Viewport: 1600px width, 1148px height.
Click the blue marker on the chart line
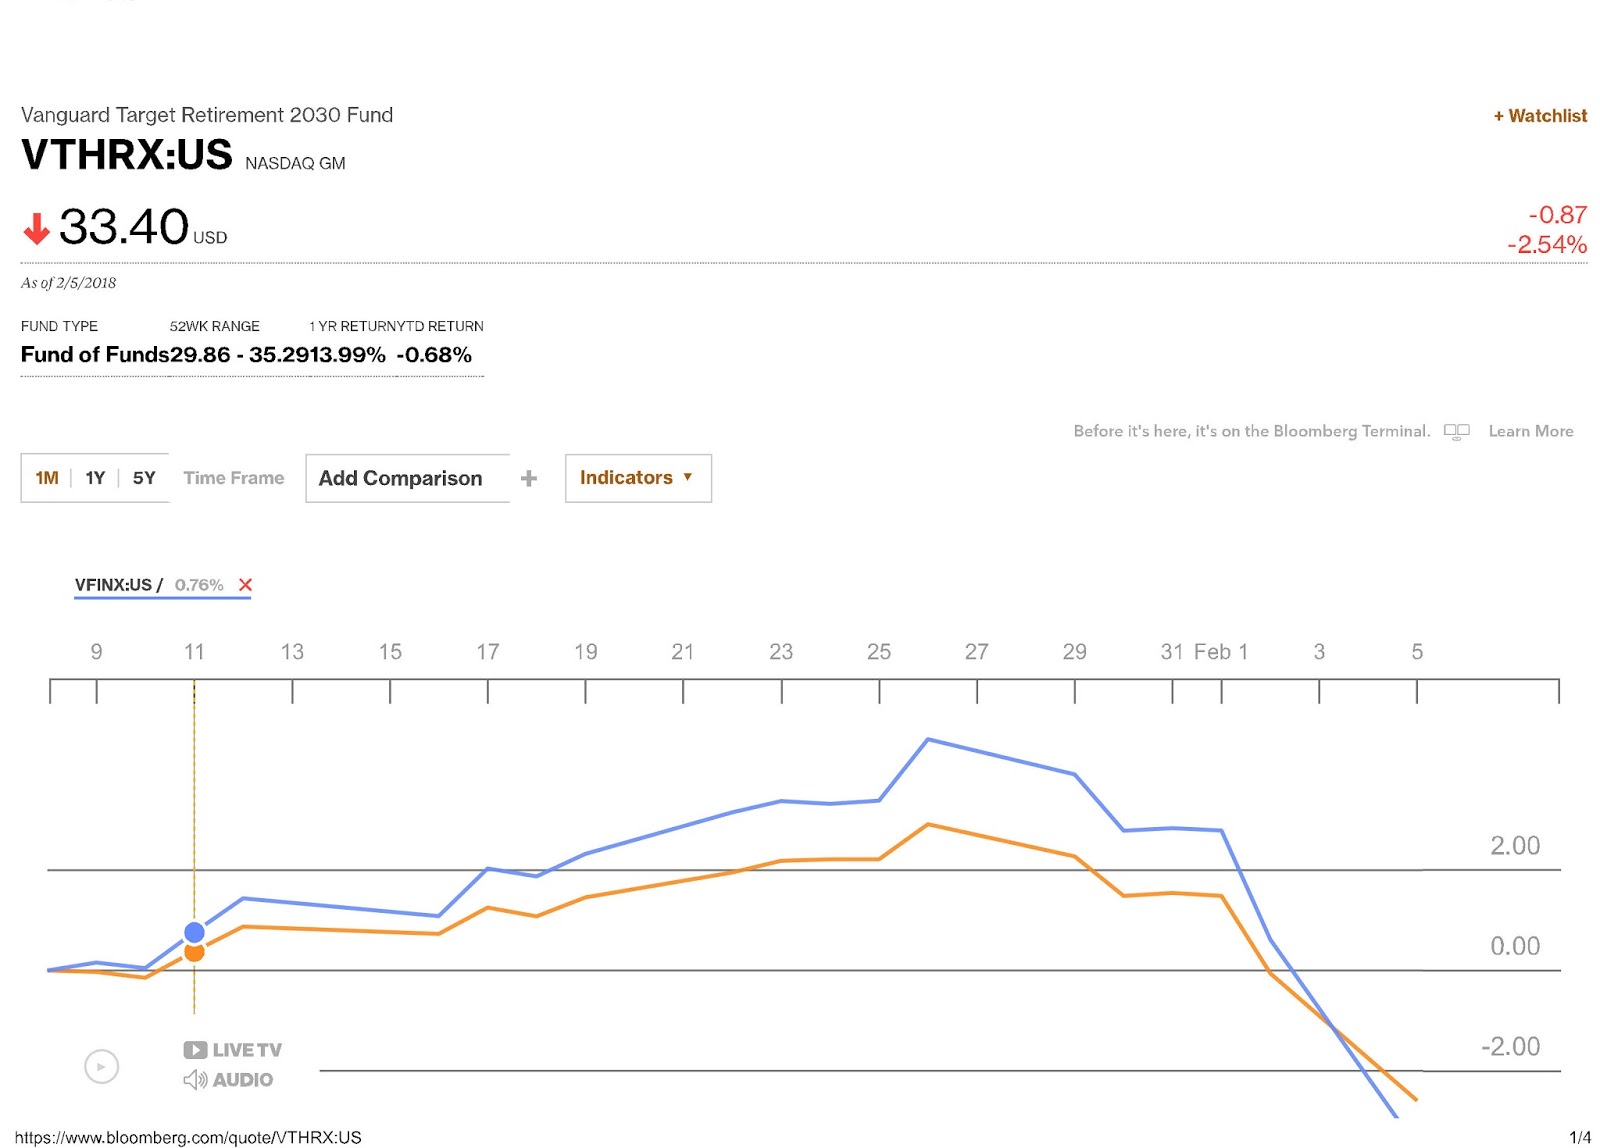tap(194, 930)
